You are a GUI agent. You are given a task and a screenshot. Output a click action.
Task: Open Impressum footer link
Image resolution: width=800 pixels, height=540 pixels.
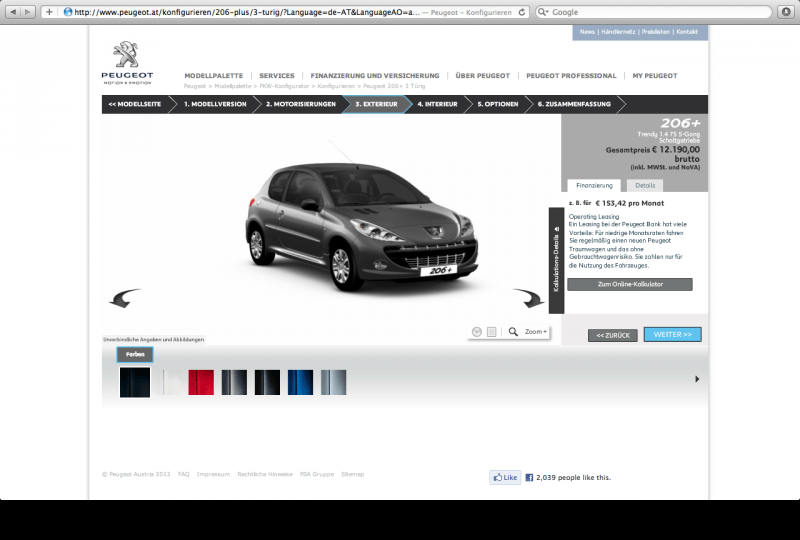point(213,474)
